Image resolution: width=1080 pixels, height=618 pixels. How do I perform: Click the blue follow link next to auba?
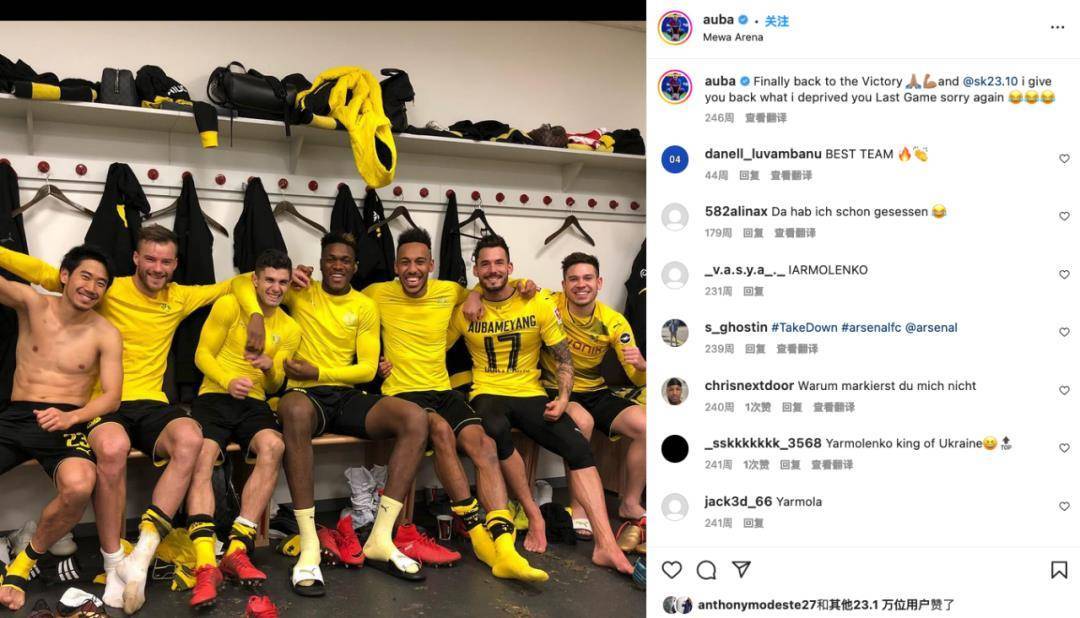click(x=776, y=21)
